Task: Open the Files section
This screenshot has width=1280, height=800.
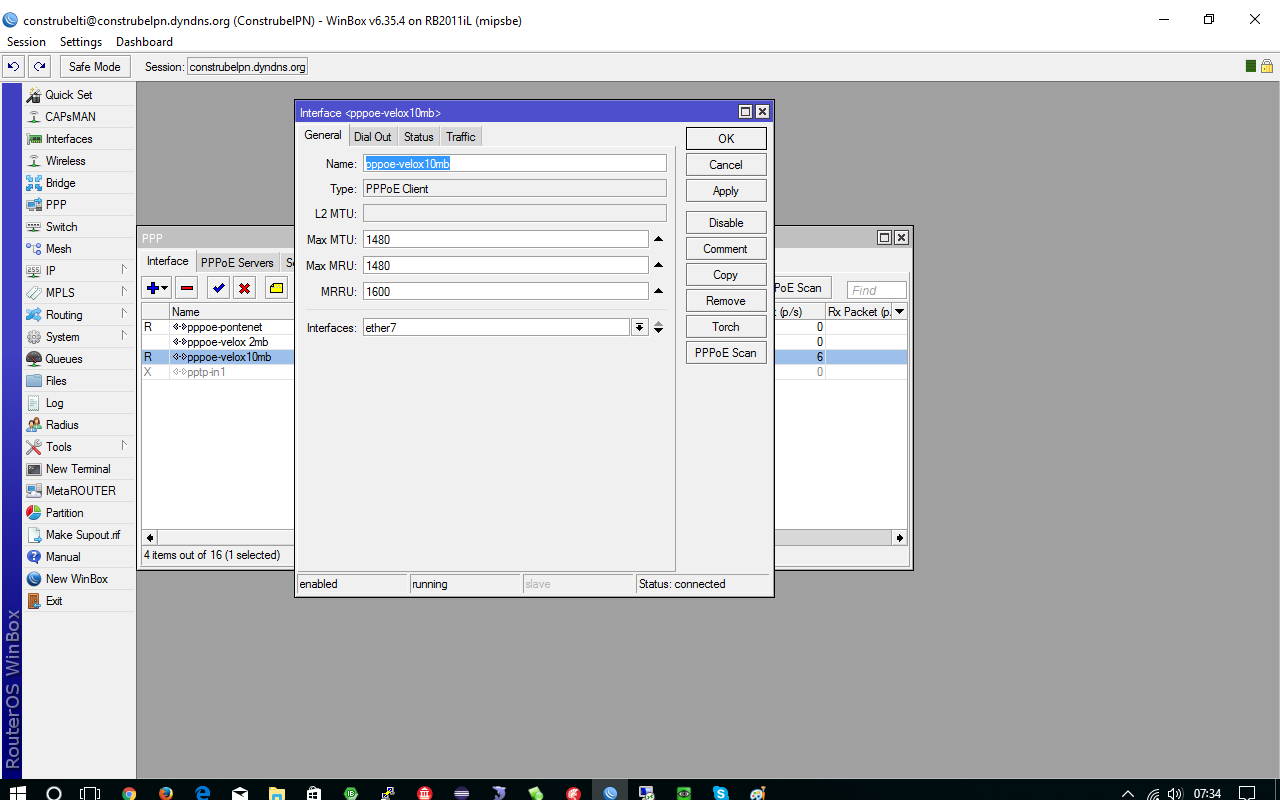Action: (56, 381)
